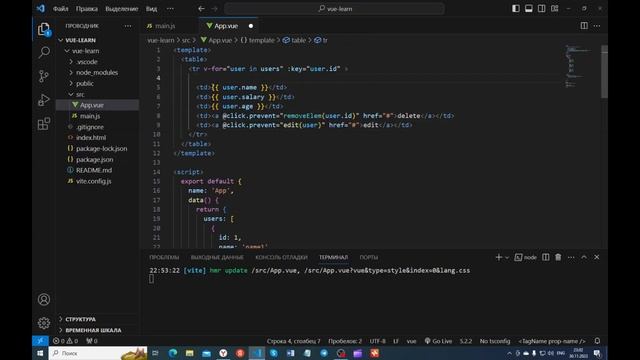Collapse the VUE-LEARN root section
Screen dimensions: 640x360
61,40
